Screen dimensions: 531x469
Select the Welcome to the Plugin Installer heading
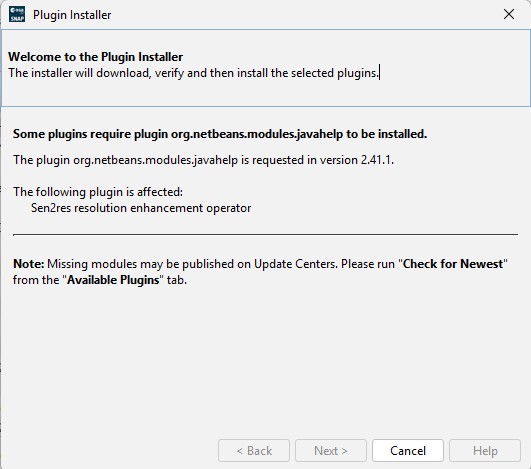point(95,57)
